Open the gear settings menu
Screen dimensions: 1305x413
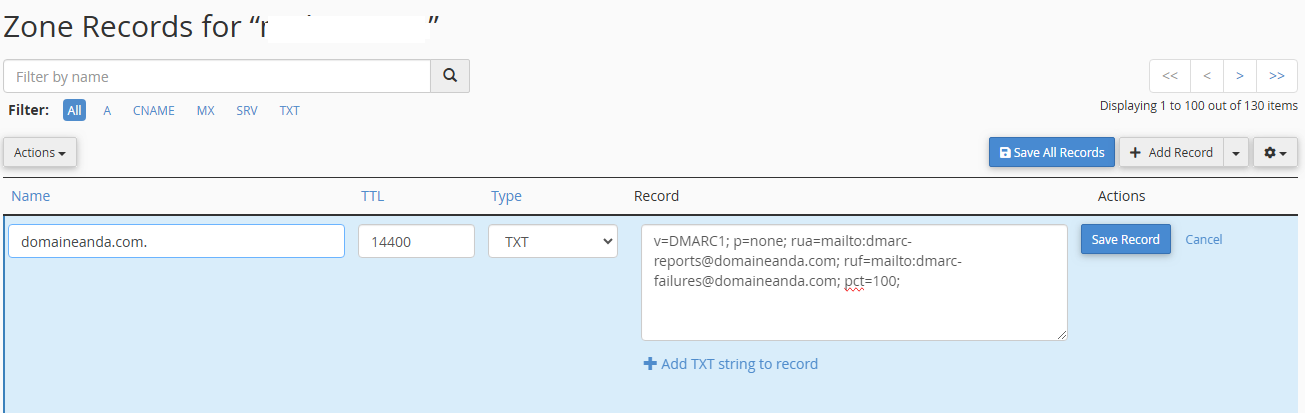coord(1275,153)
